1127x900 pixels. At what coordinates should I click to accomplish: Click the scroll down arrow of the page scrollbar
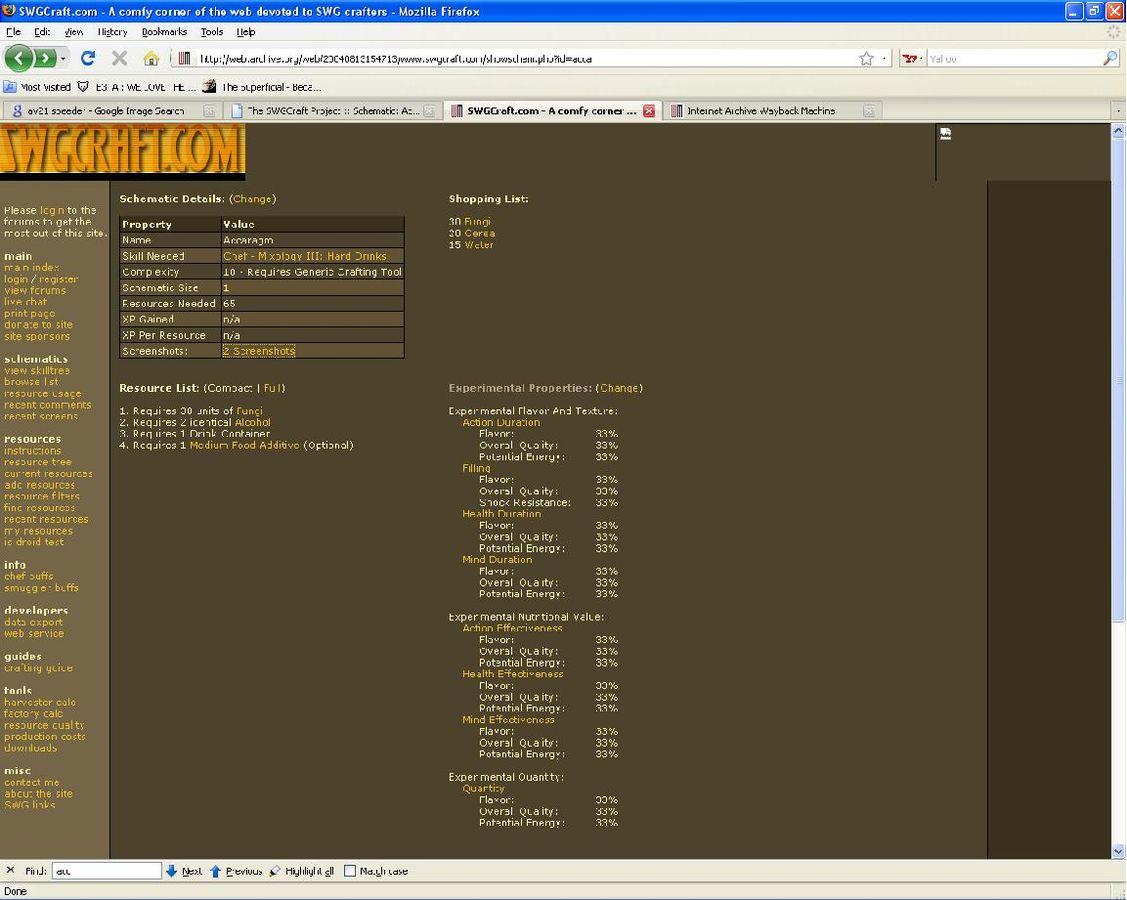tap(1118, 851)
